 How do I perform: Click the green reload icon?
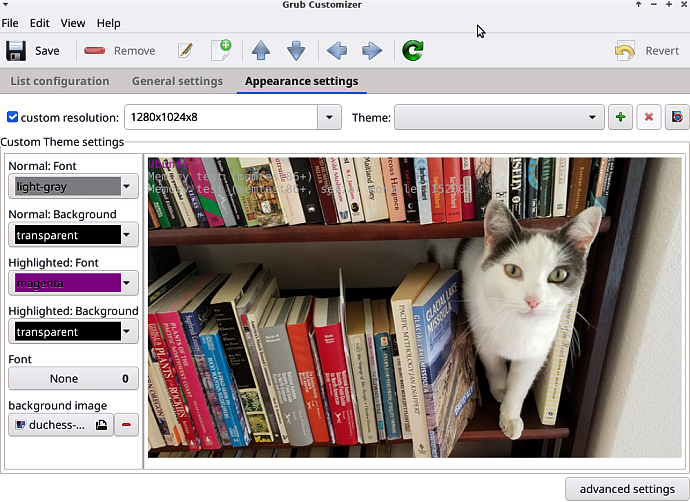pyautogui.click(x=413, y=51)
